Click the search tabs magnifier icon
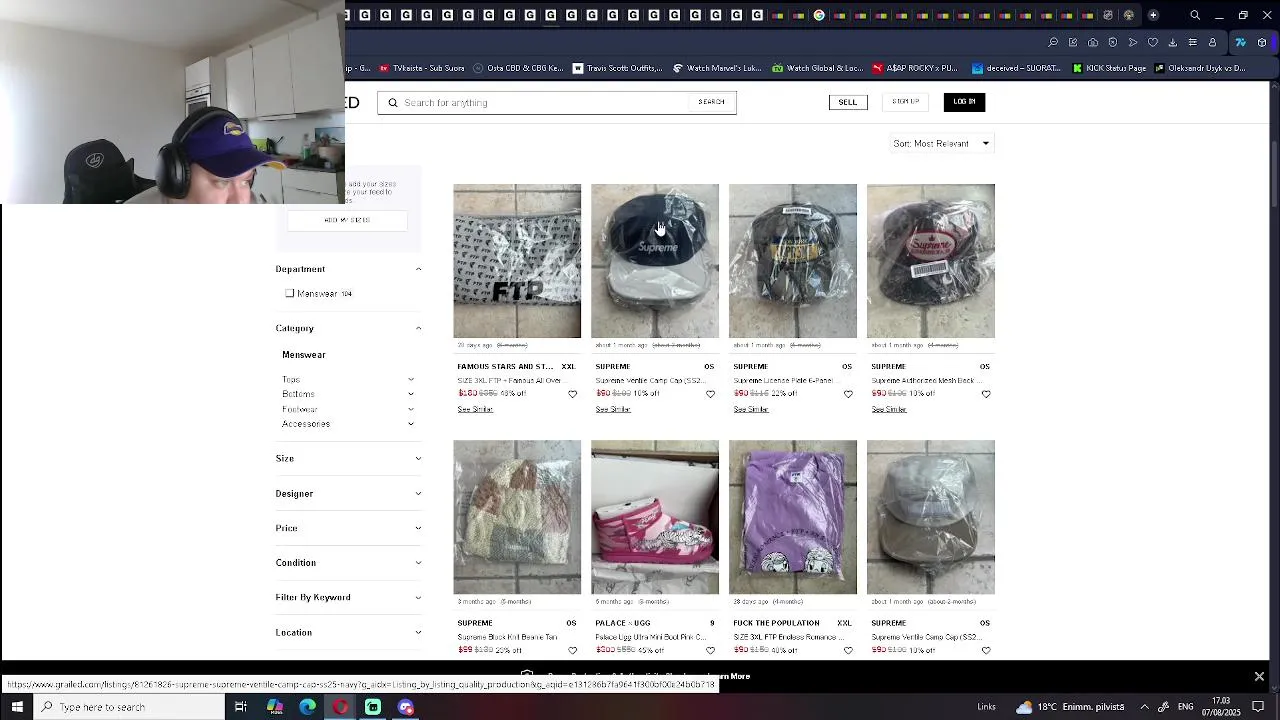The height and width of the screenshot is (720, 1280). click(x=1195, y=15)
